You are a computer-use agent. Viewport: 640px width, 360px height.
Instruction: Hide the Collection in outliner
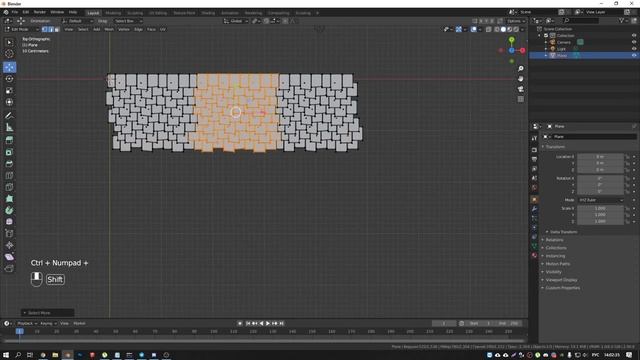[x=634, y=36]
